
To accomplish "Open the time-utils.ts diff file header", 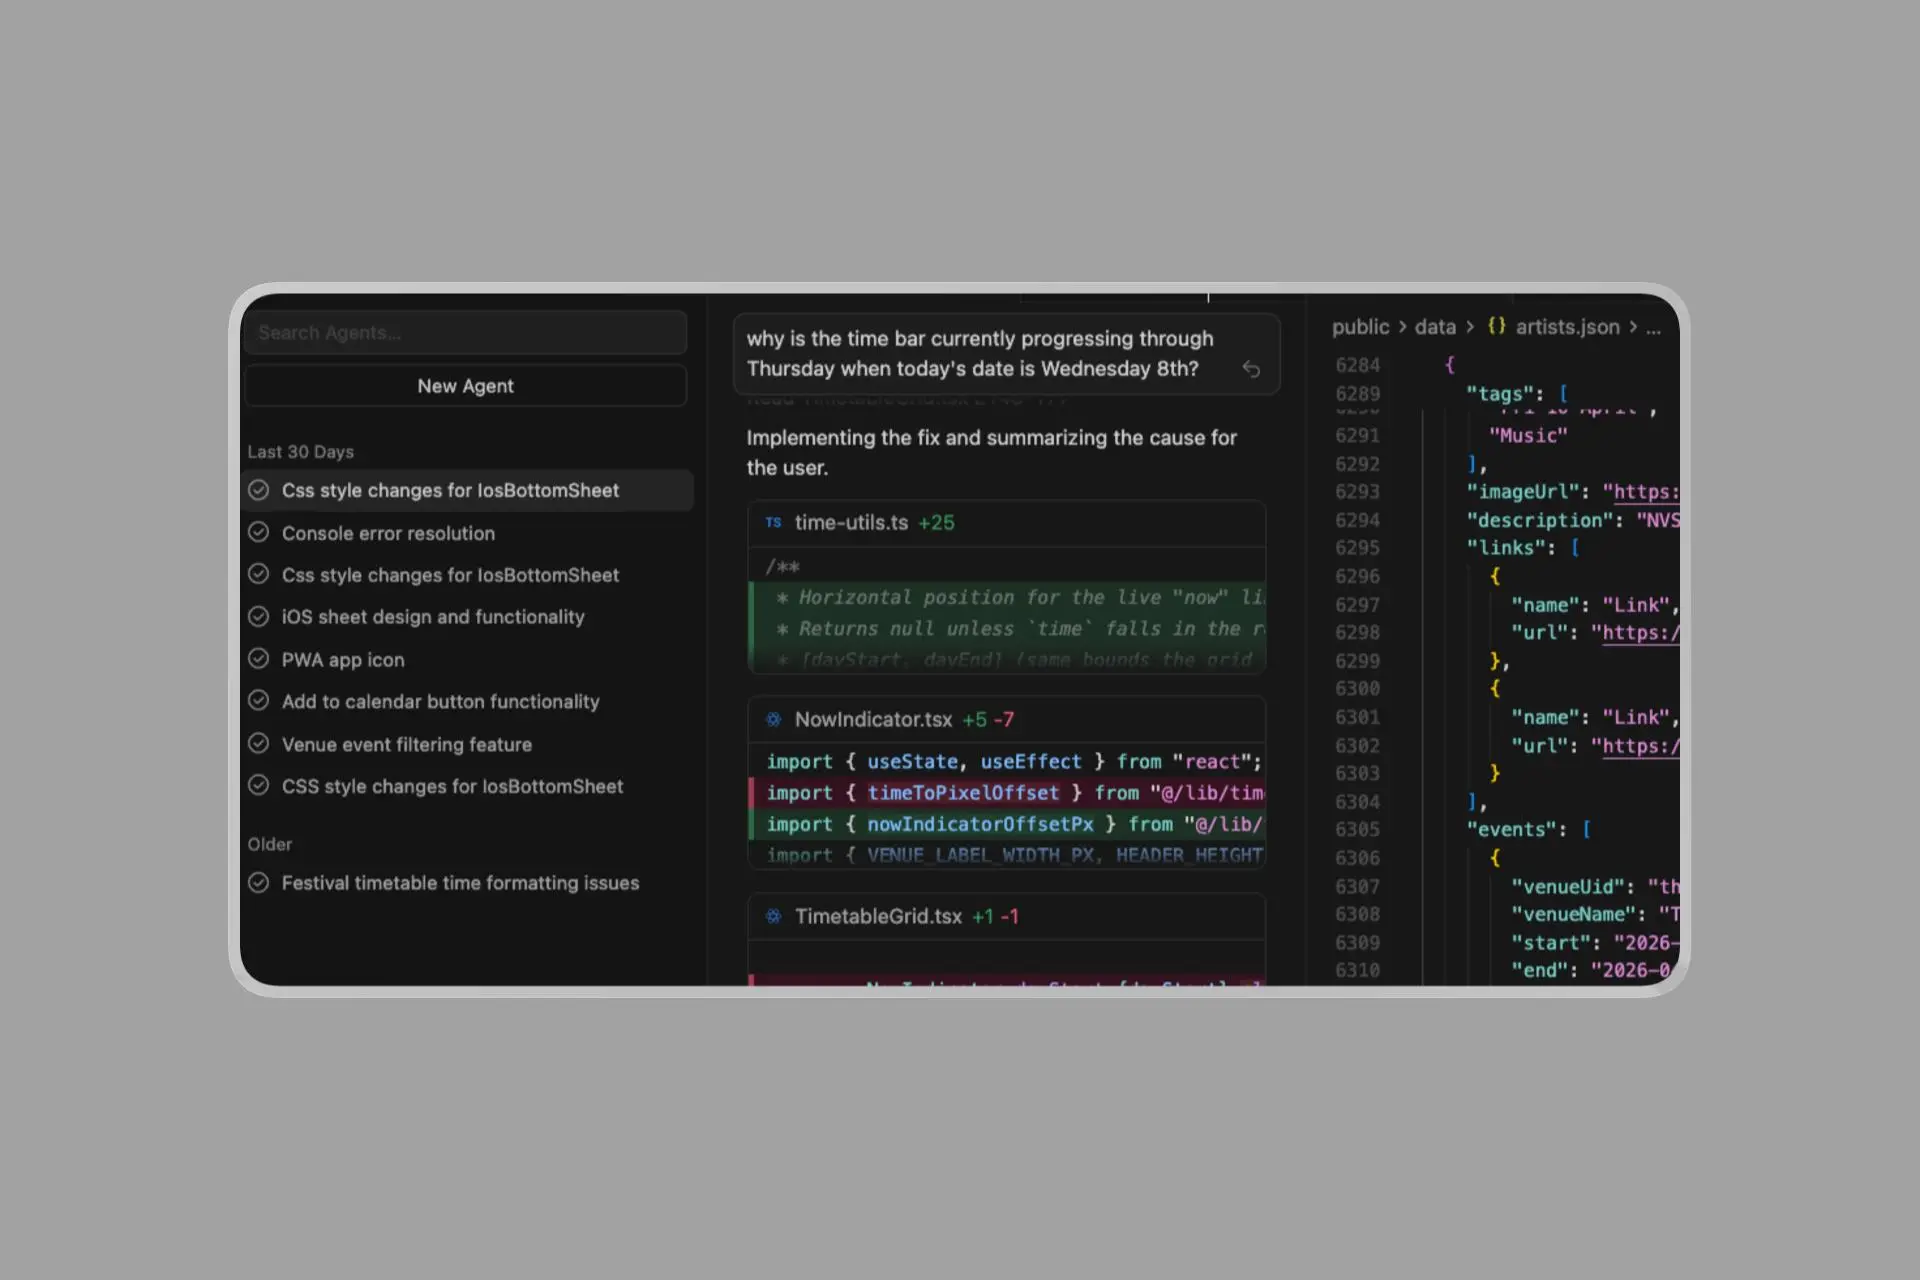I will [x=1006, y=523].
